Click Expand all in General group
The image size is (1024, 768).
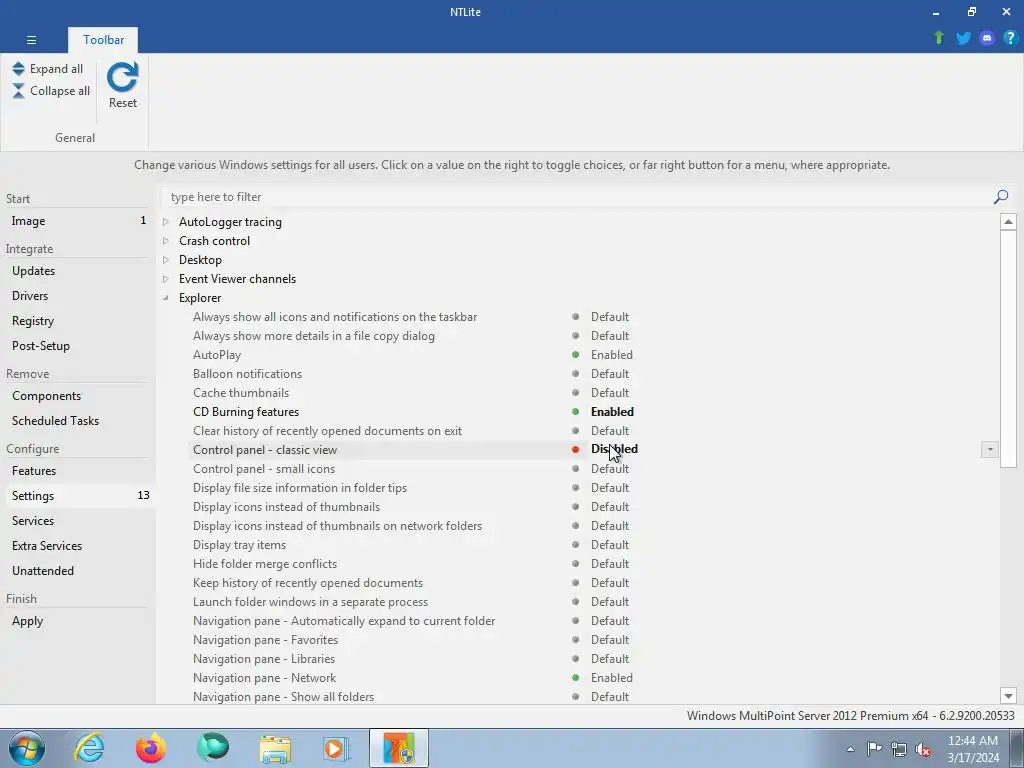pyautogui.click(x=48, y=69)
